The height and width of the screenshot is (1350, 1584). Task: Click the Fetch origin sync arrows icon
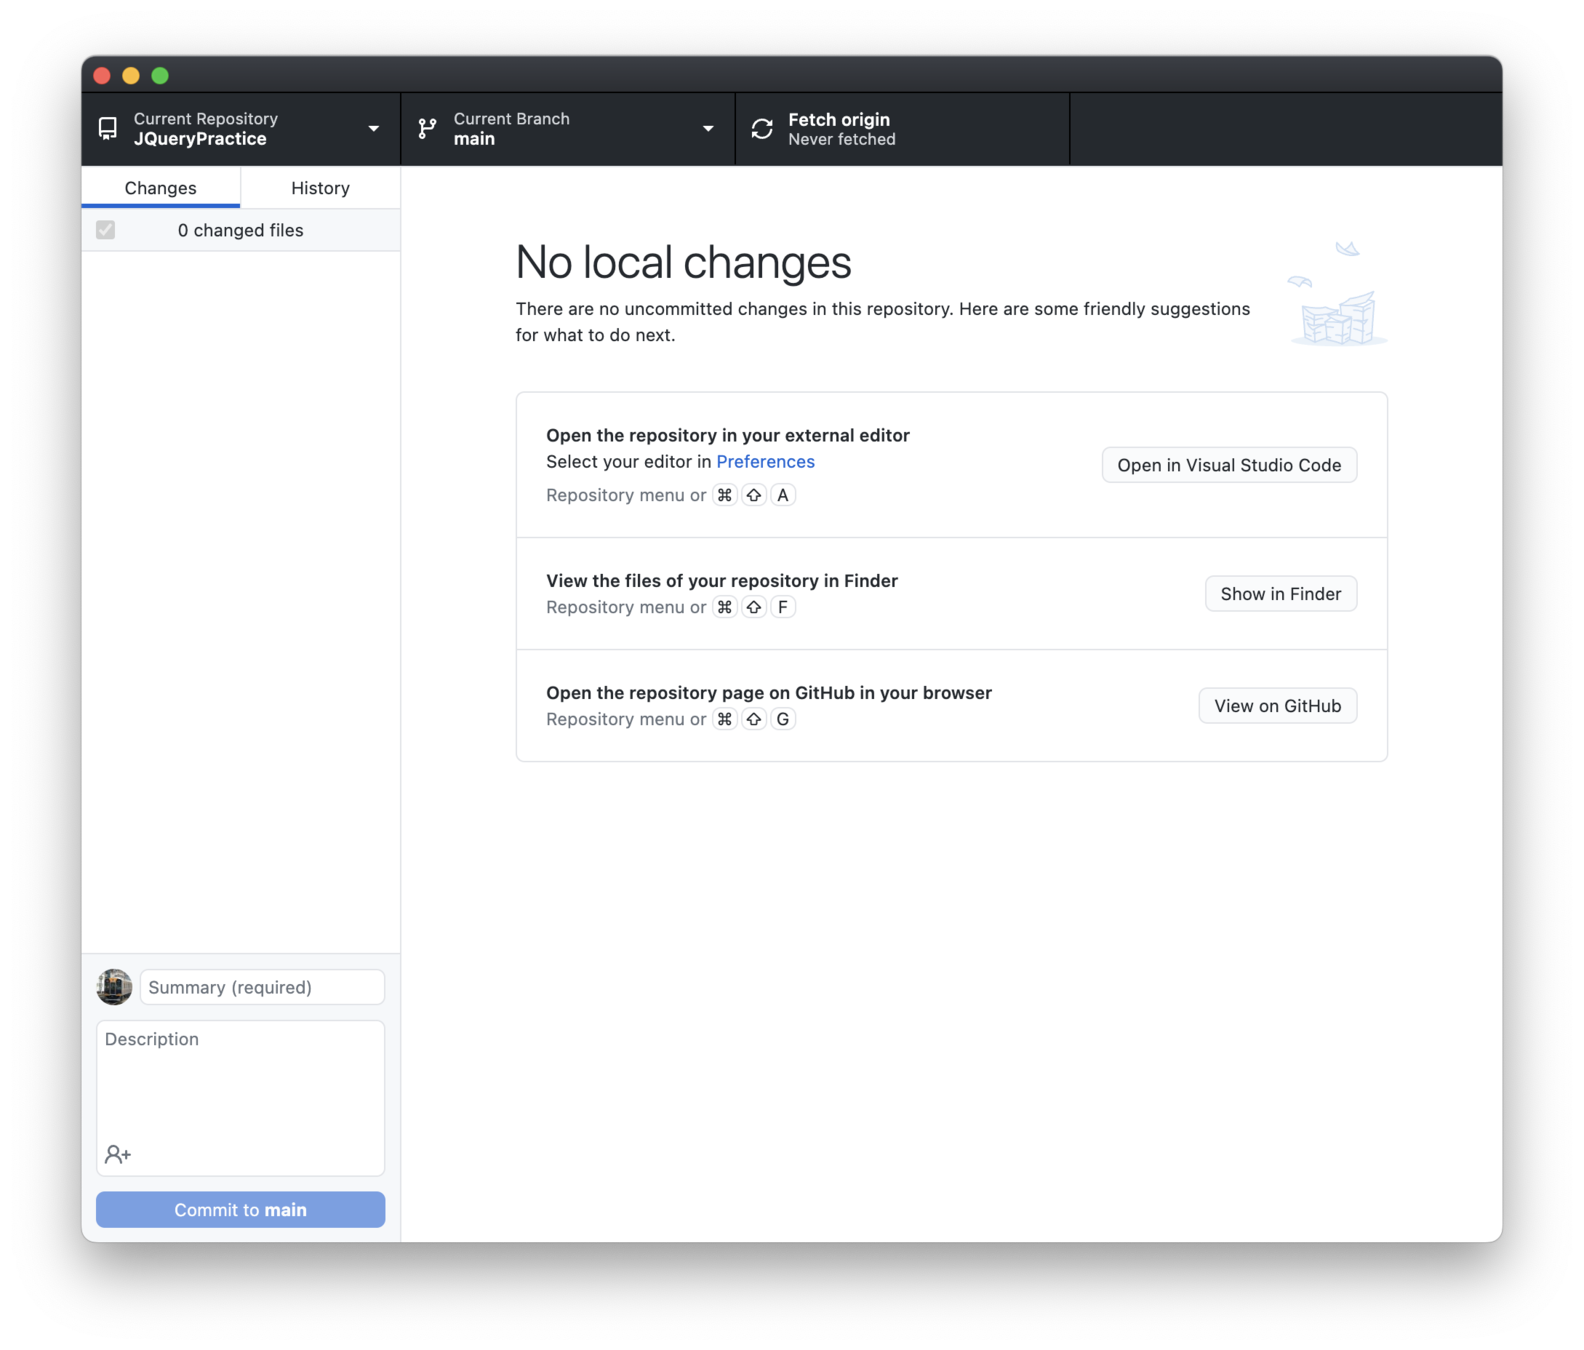762,128
